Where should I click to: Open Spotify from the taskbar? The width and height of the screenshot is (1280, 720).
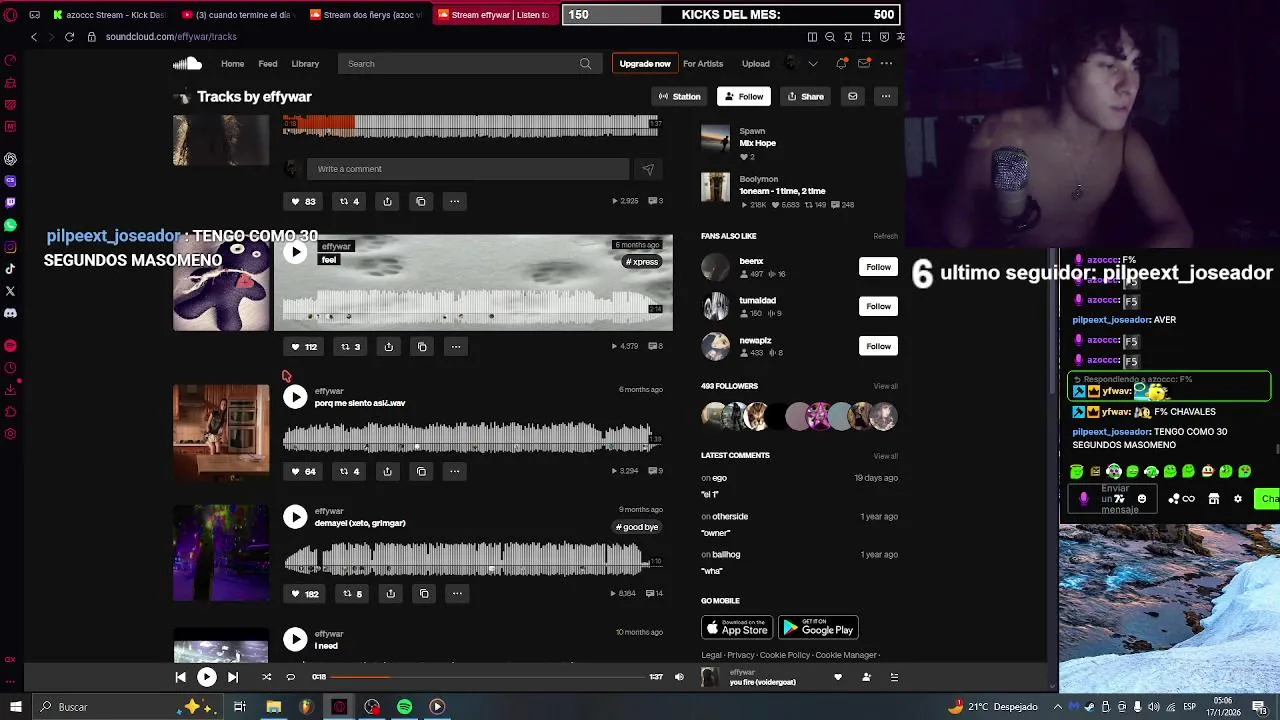point(404,707)
